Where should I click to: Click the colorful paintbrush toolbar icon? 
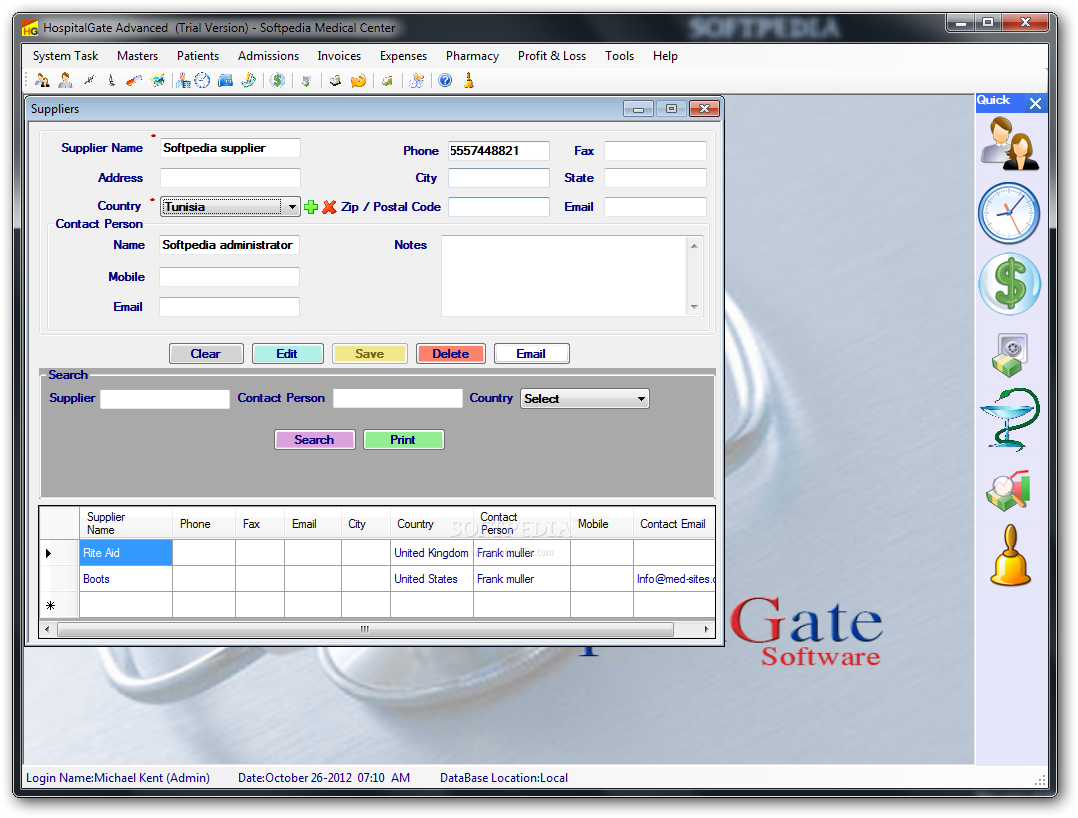(x=157, y=80)
